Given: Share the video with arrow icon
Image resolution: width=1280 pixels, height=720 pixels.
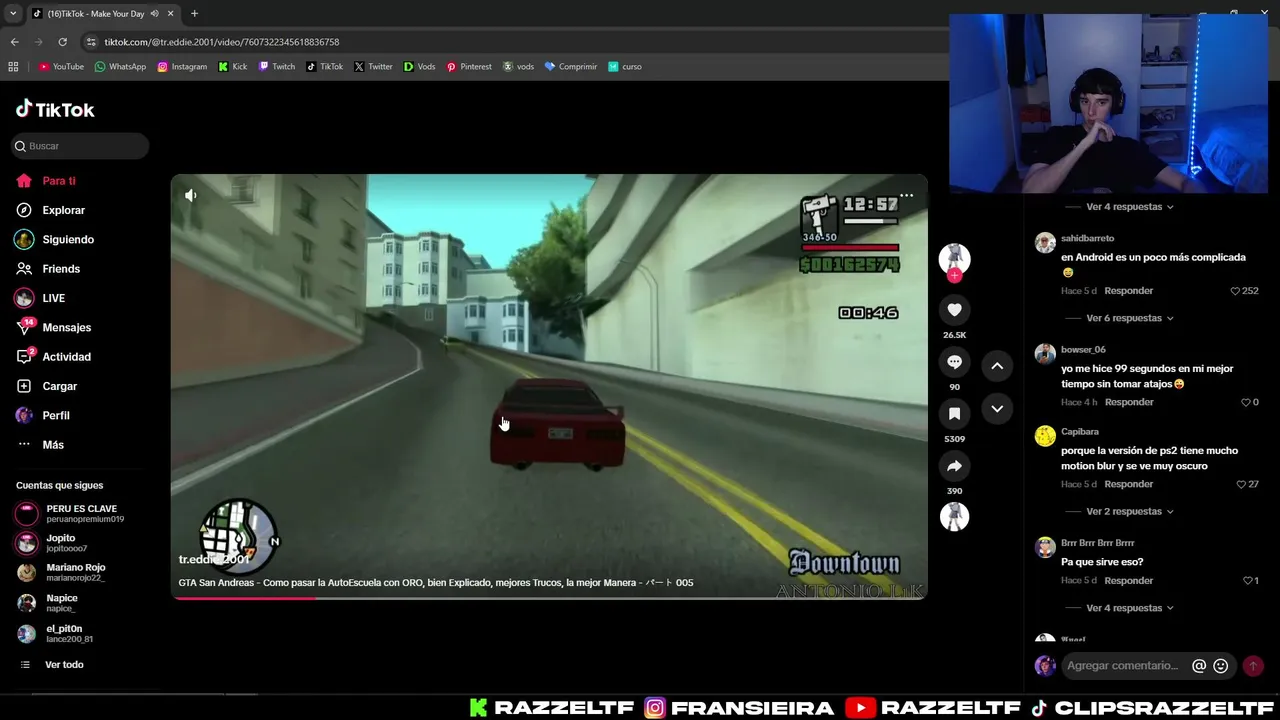Looking at the screenshot, I should (954, 466).
